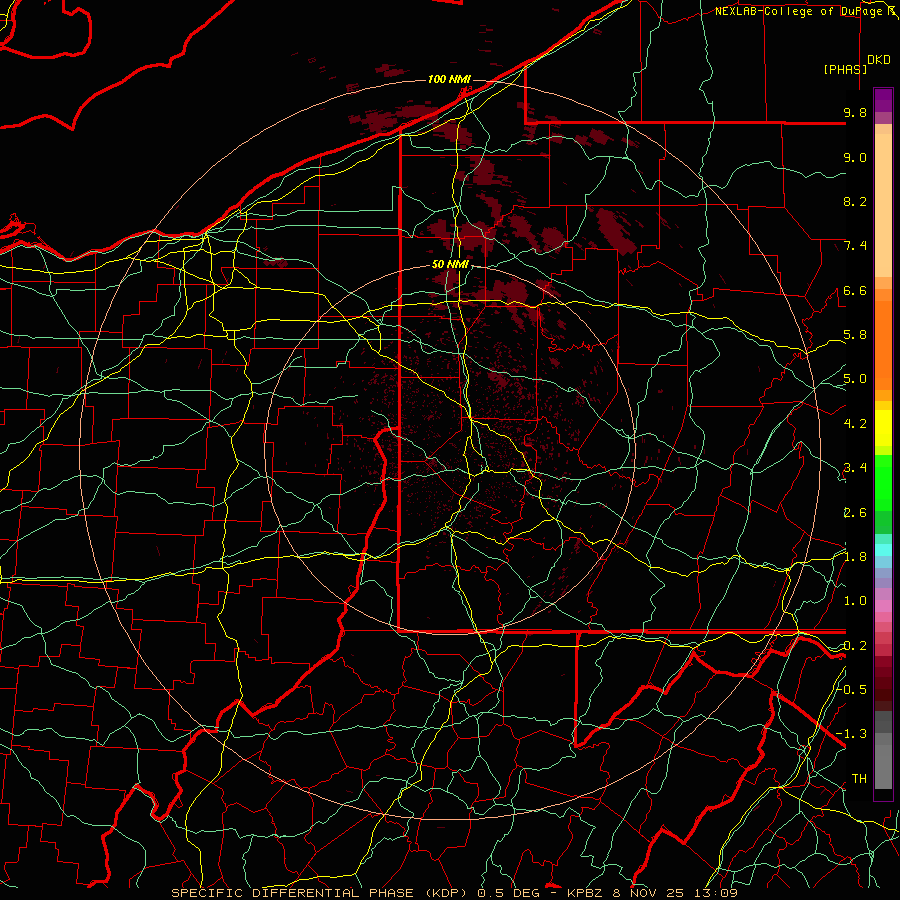This screenshot has width=900, height=900.
Task: Pick the purple top color bar segment
Action: 883,100
